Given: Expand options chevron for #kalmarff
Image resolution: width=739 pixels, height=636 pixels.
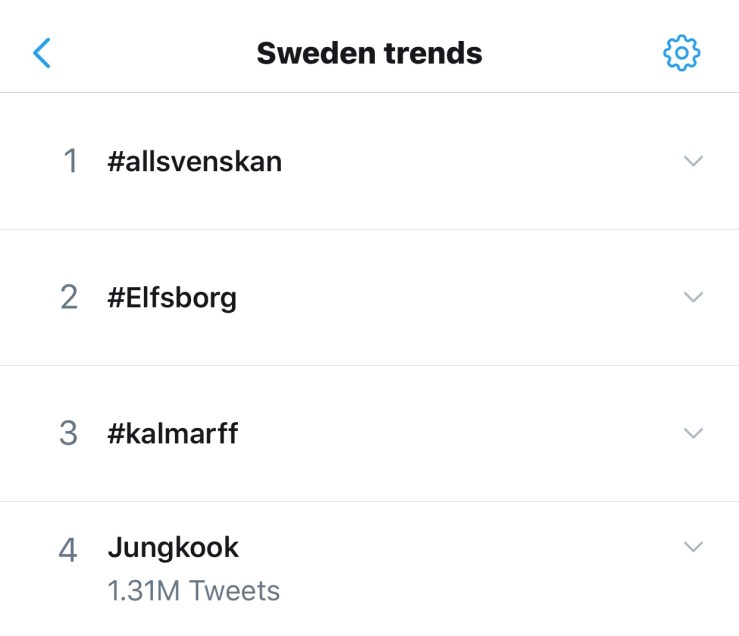Looking at the screenshot, I should (693, 433).
